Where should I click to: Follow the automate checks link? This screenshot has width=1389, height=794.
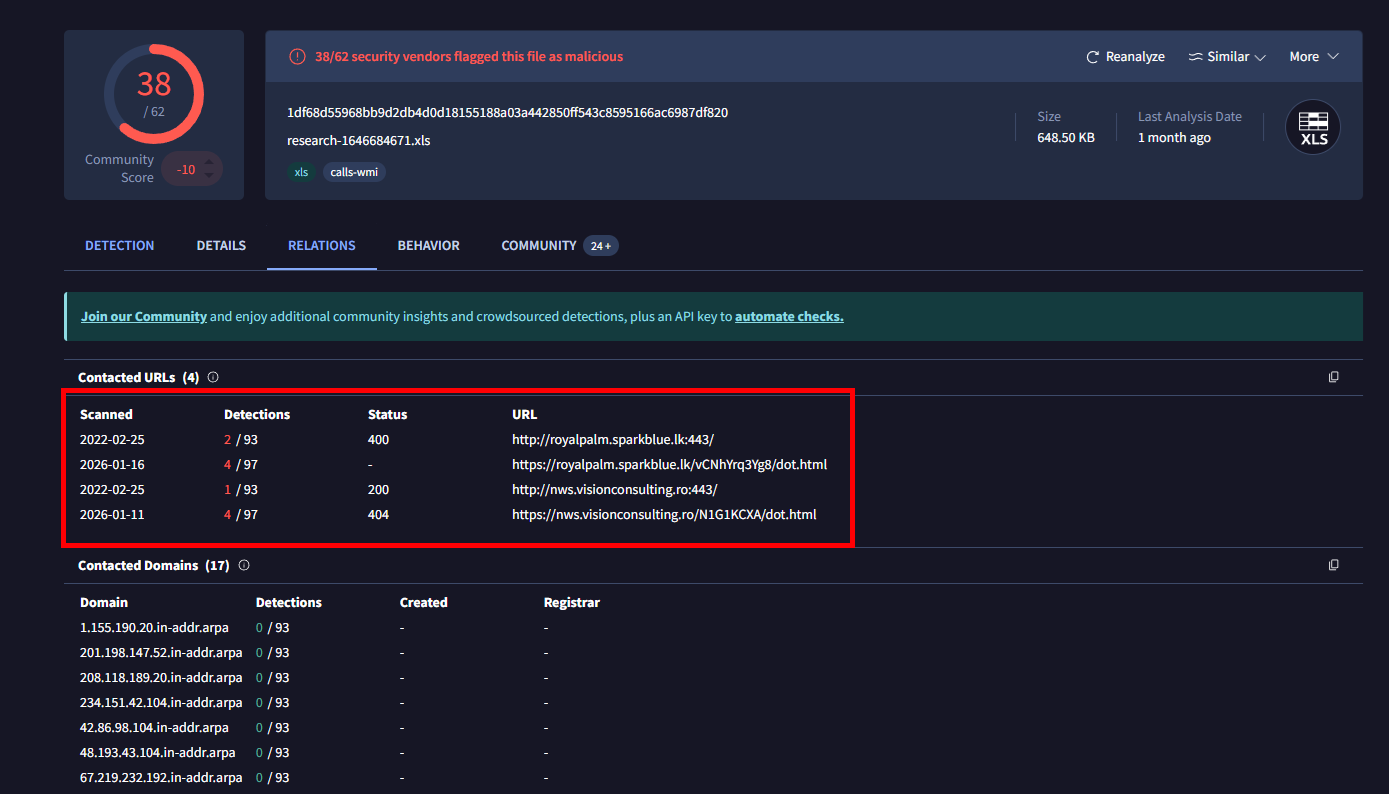pos(789,316)
